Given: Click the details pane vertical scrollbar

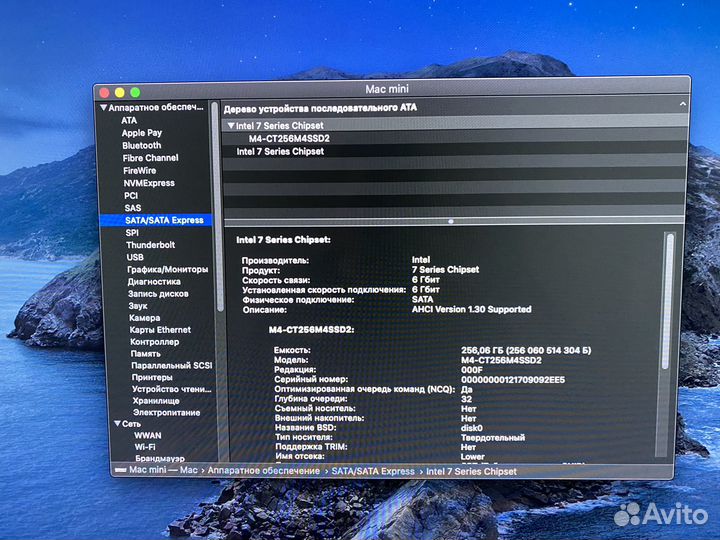Looking at the screenshot, I should pos(669,301).
